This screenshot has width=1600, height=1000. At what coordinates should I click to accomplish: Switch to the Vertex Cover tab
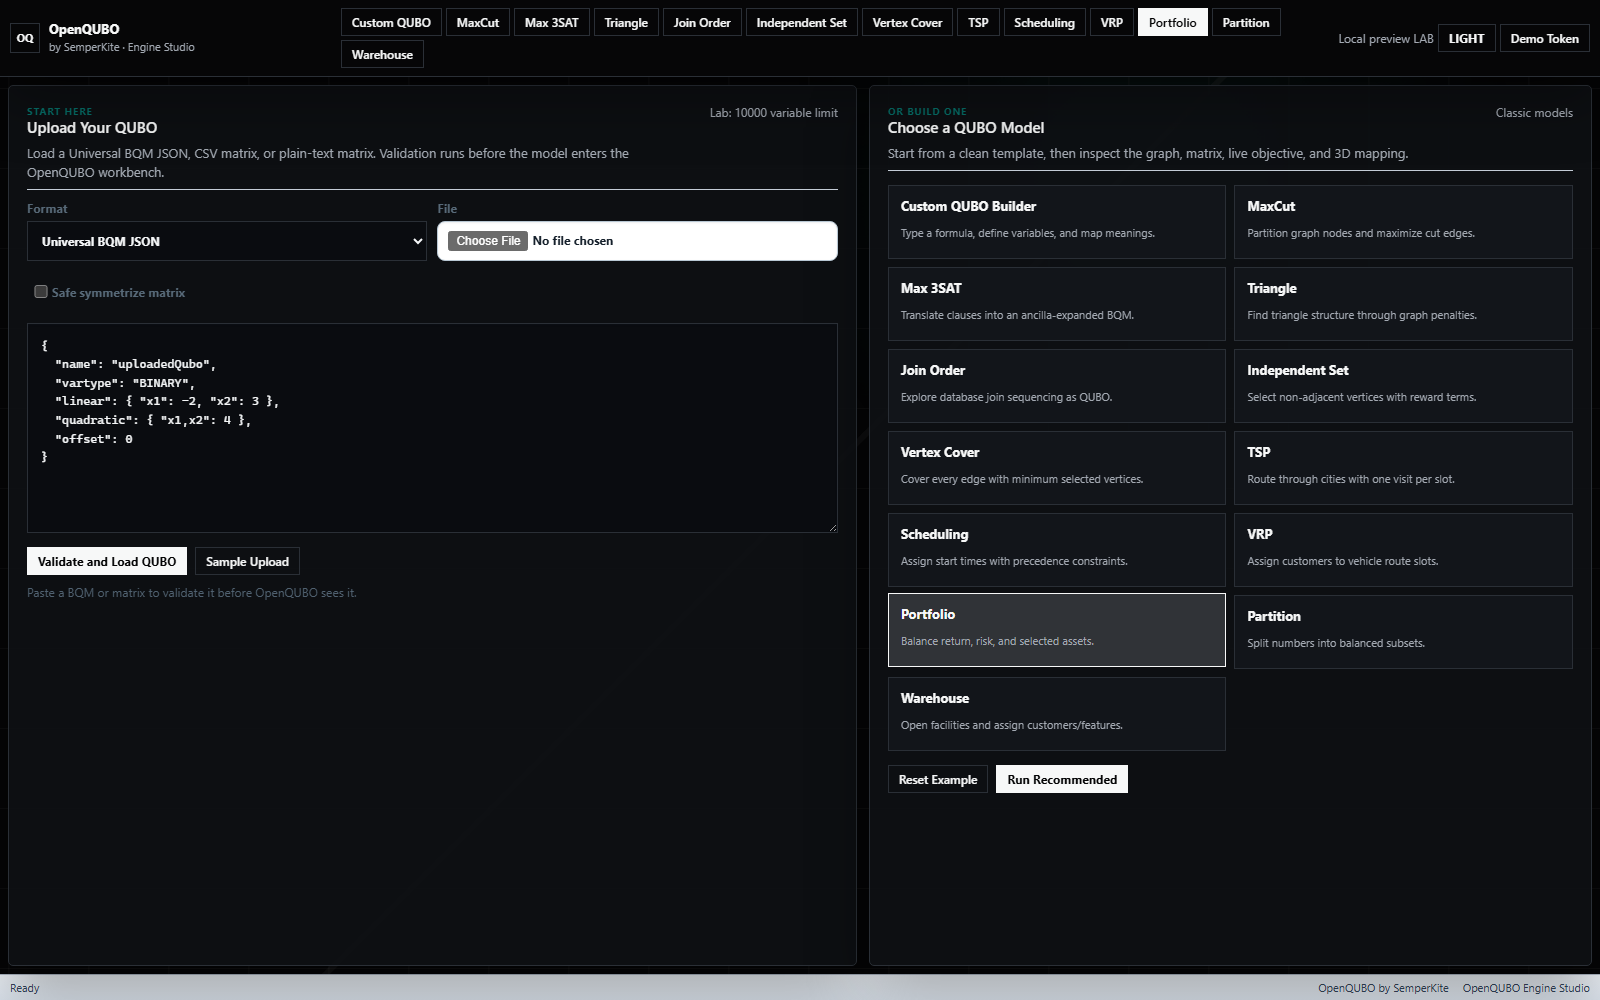(907, 22)
